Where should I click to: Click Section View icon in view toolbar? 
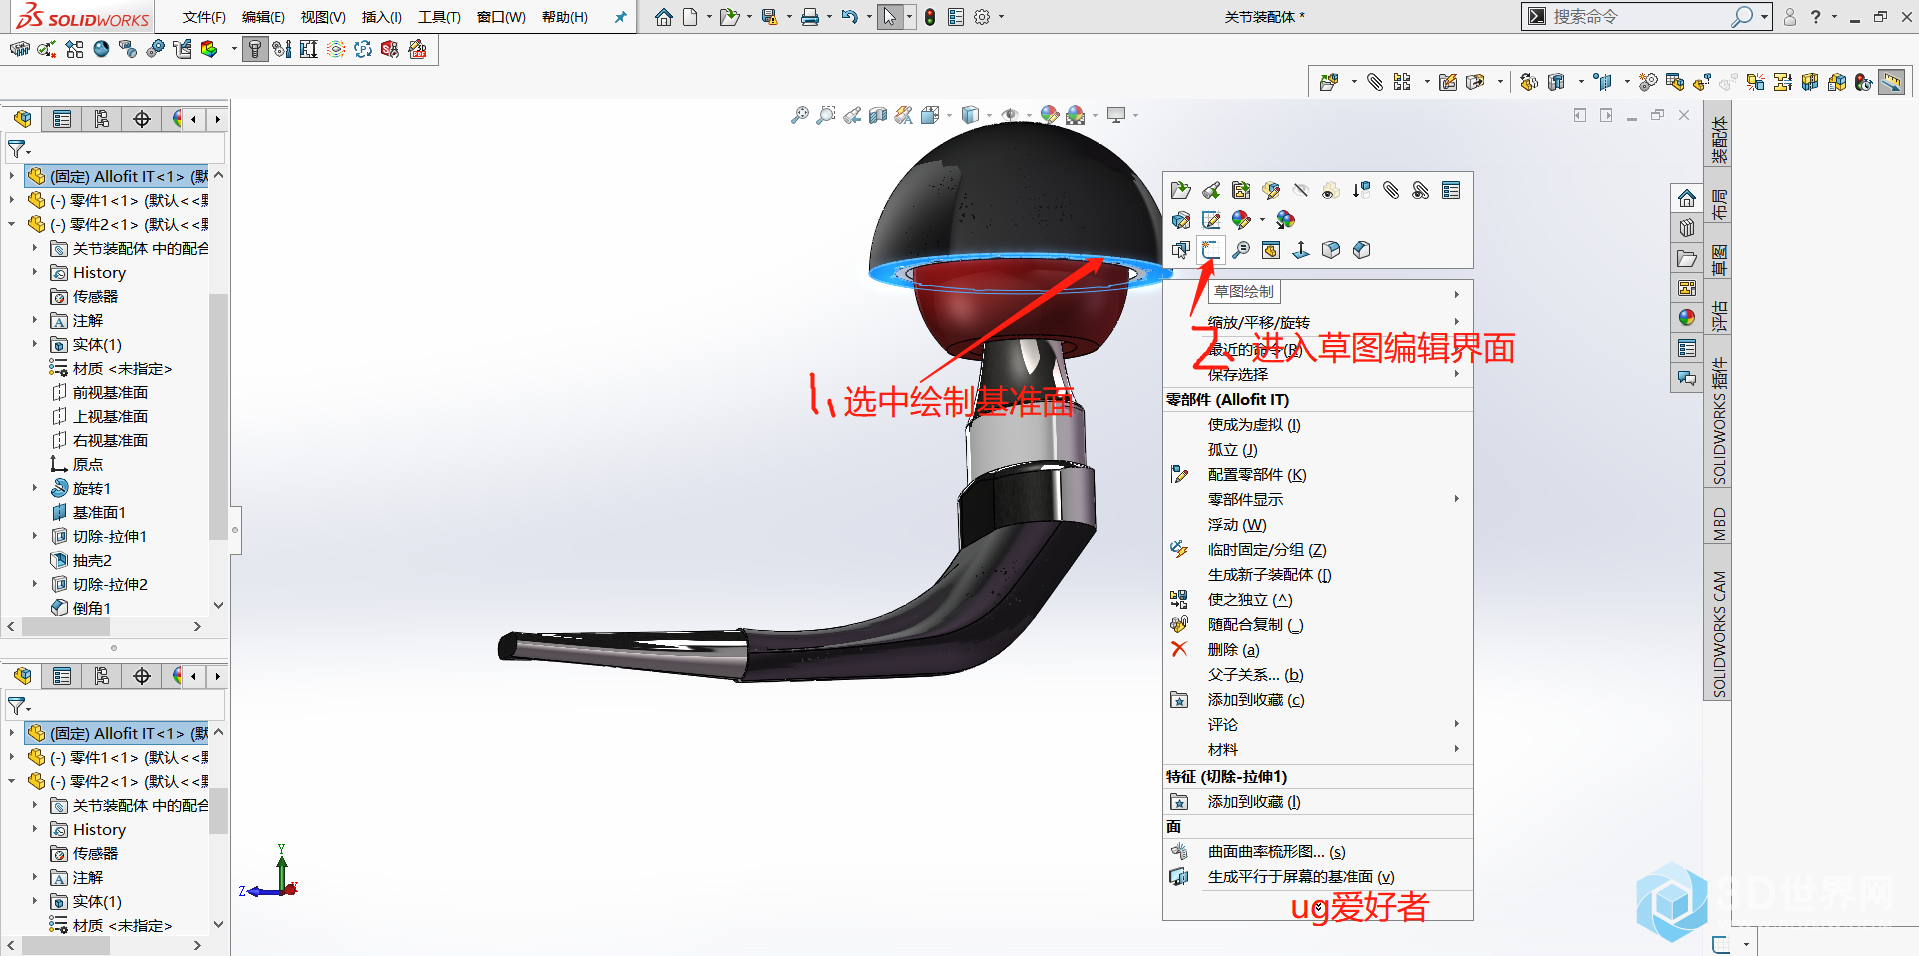coord(878,115)
